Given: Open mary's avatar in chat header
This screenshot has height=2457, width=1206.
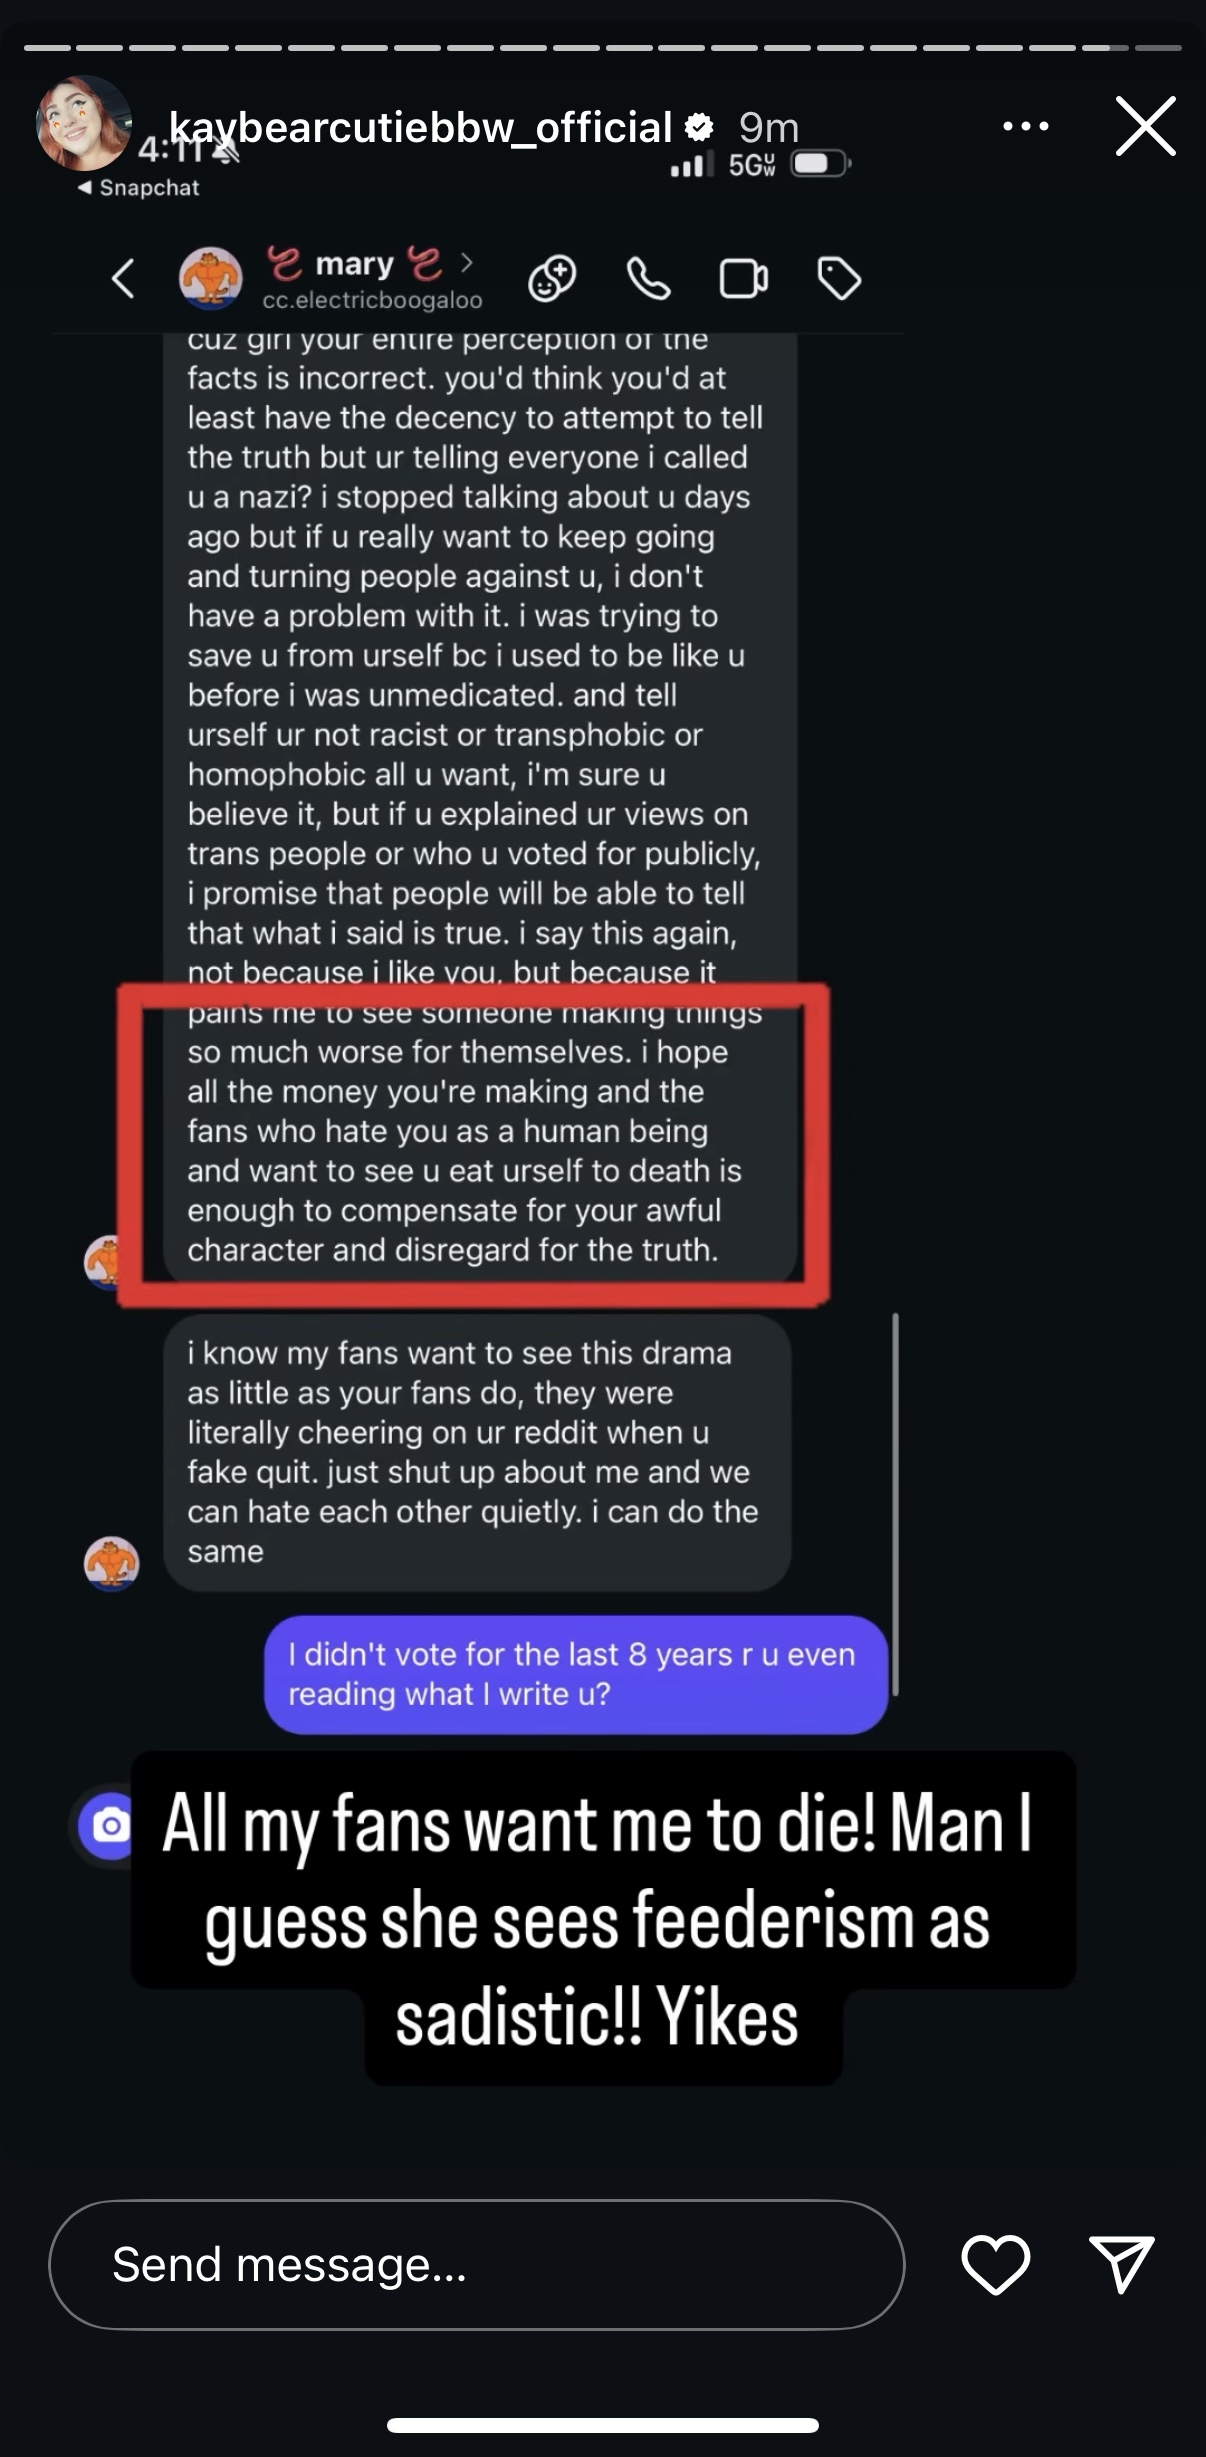Looking at the screenshot, I should coord(210,278).
